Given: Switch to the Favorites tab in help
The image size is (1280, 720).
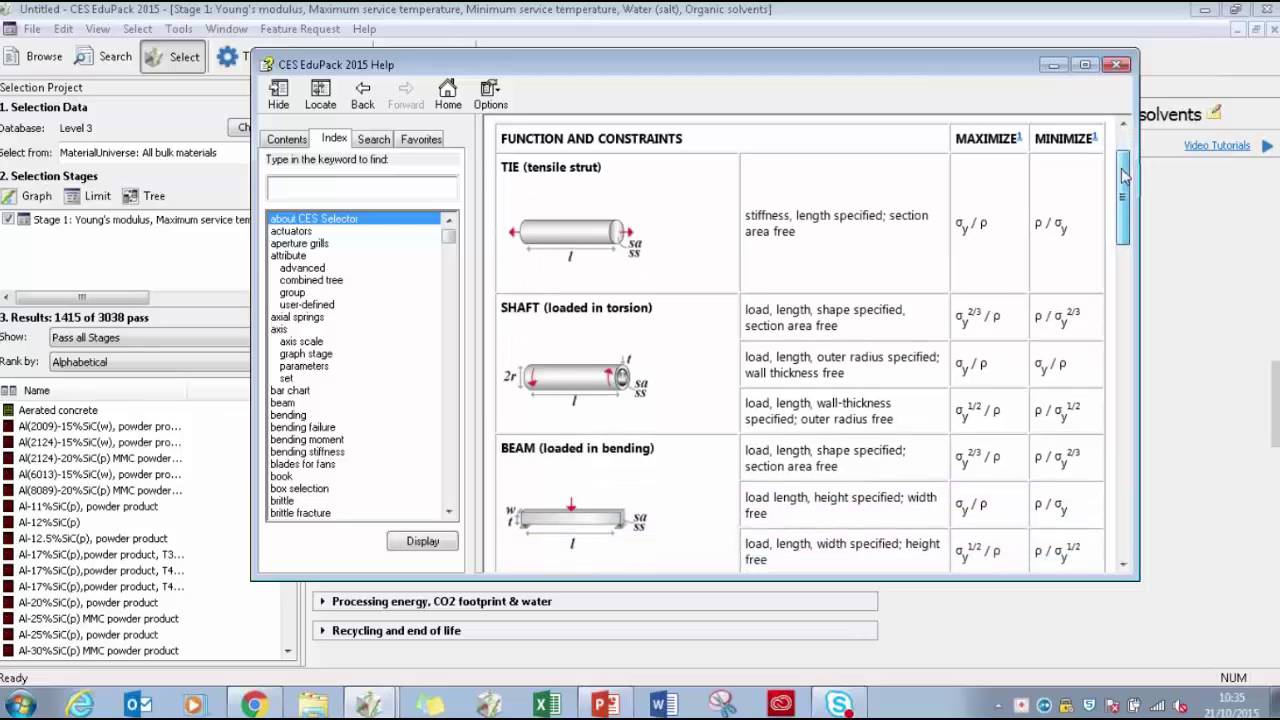Looking at the screenshot, I should [421, 140].
